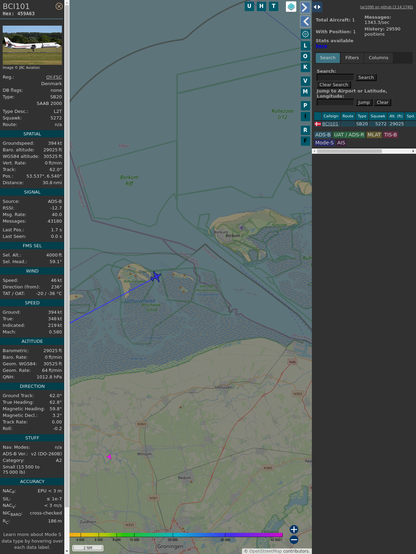The height and width of the screenshot is (554, 416).
Task: Open the OY-FSC registration link
Action: [x=54, y=77]
